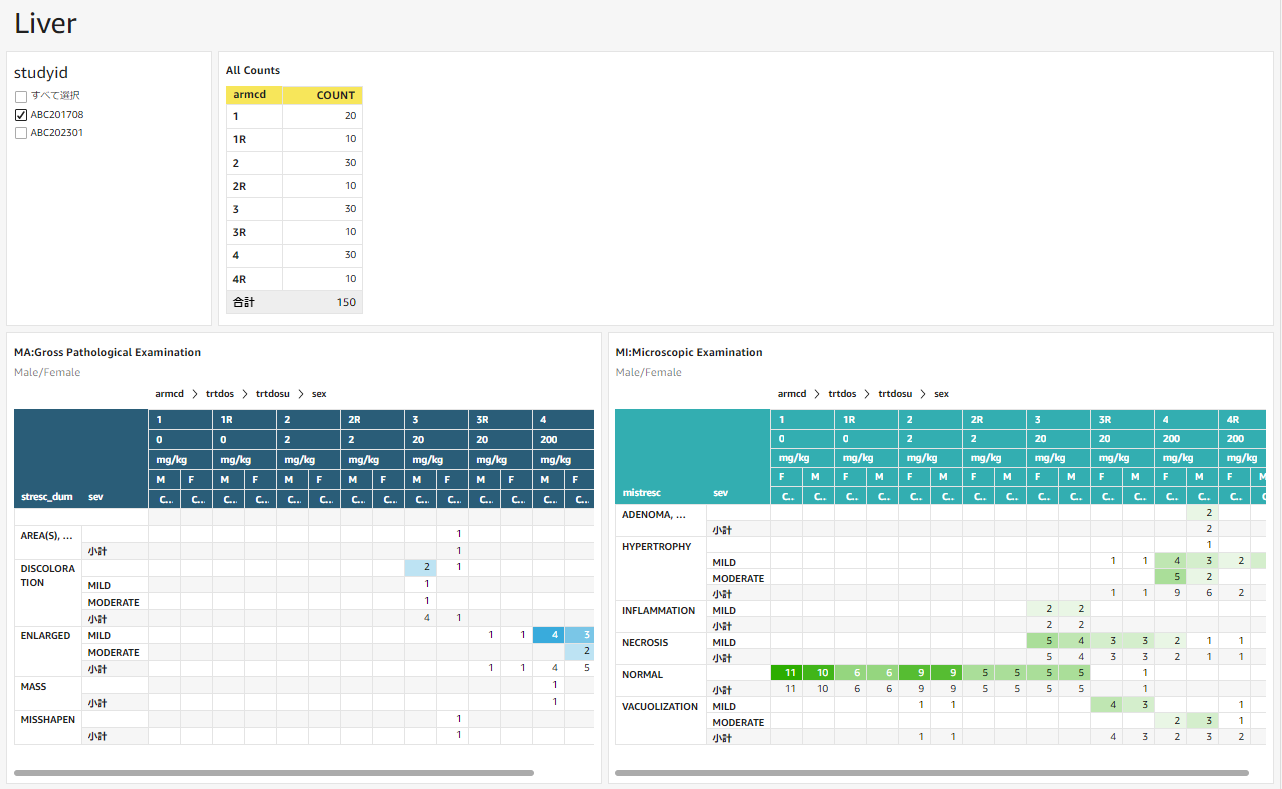
Task: Click the horizontal scrollbar under the MA table
Action: tap(274, 772)
